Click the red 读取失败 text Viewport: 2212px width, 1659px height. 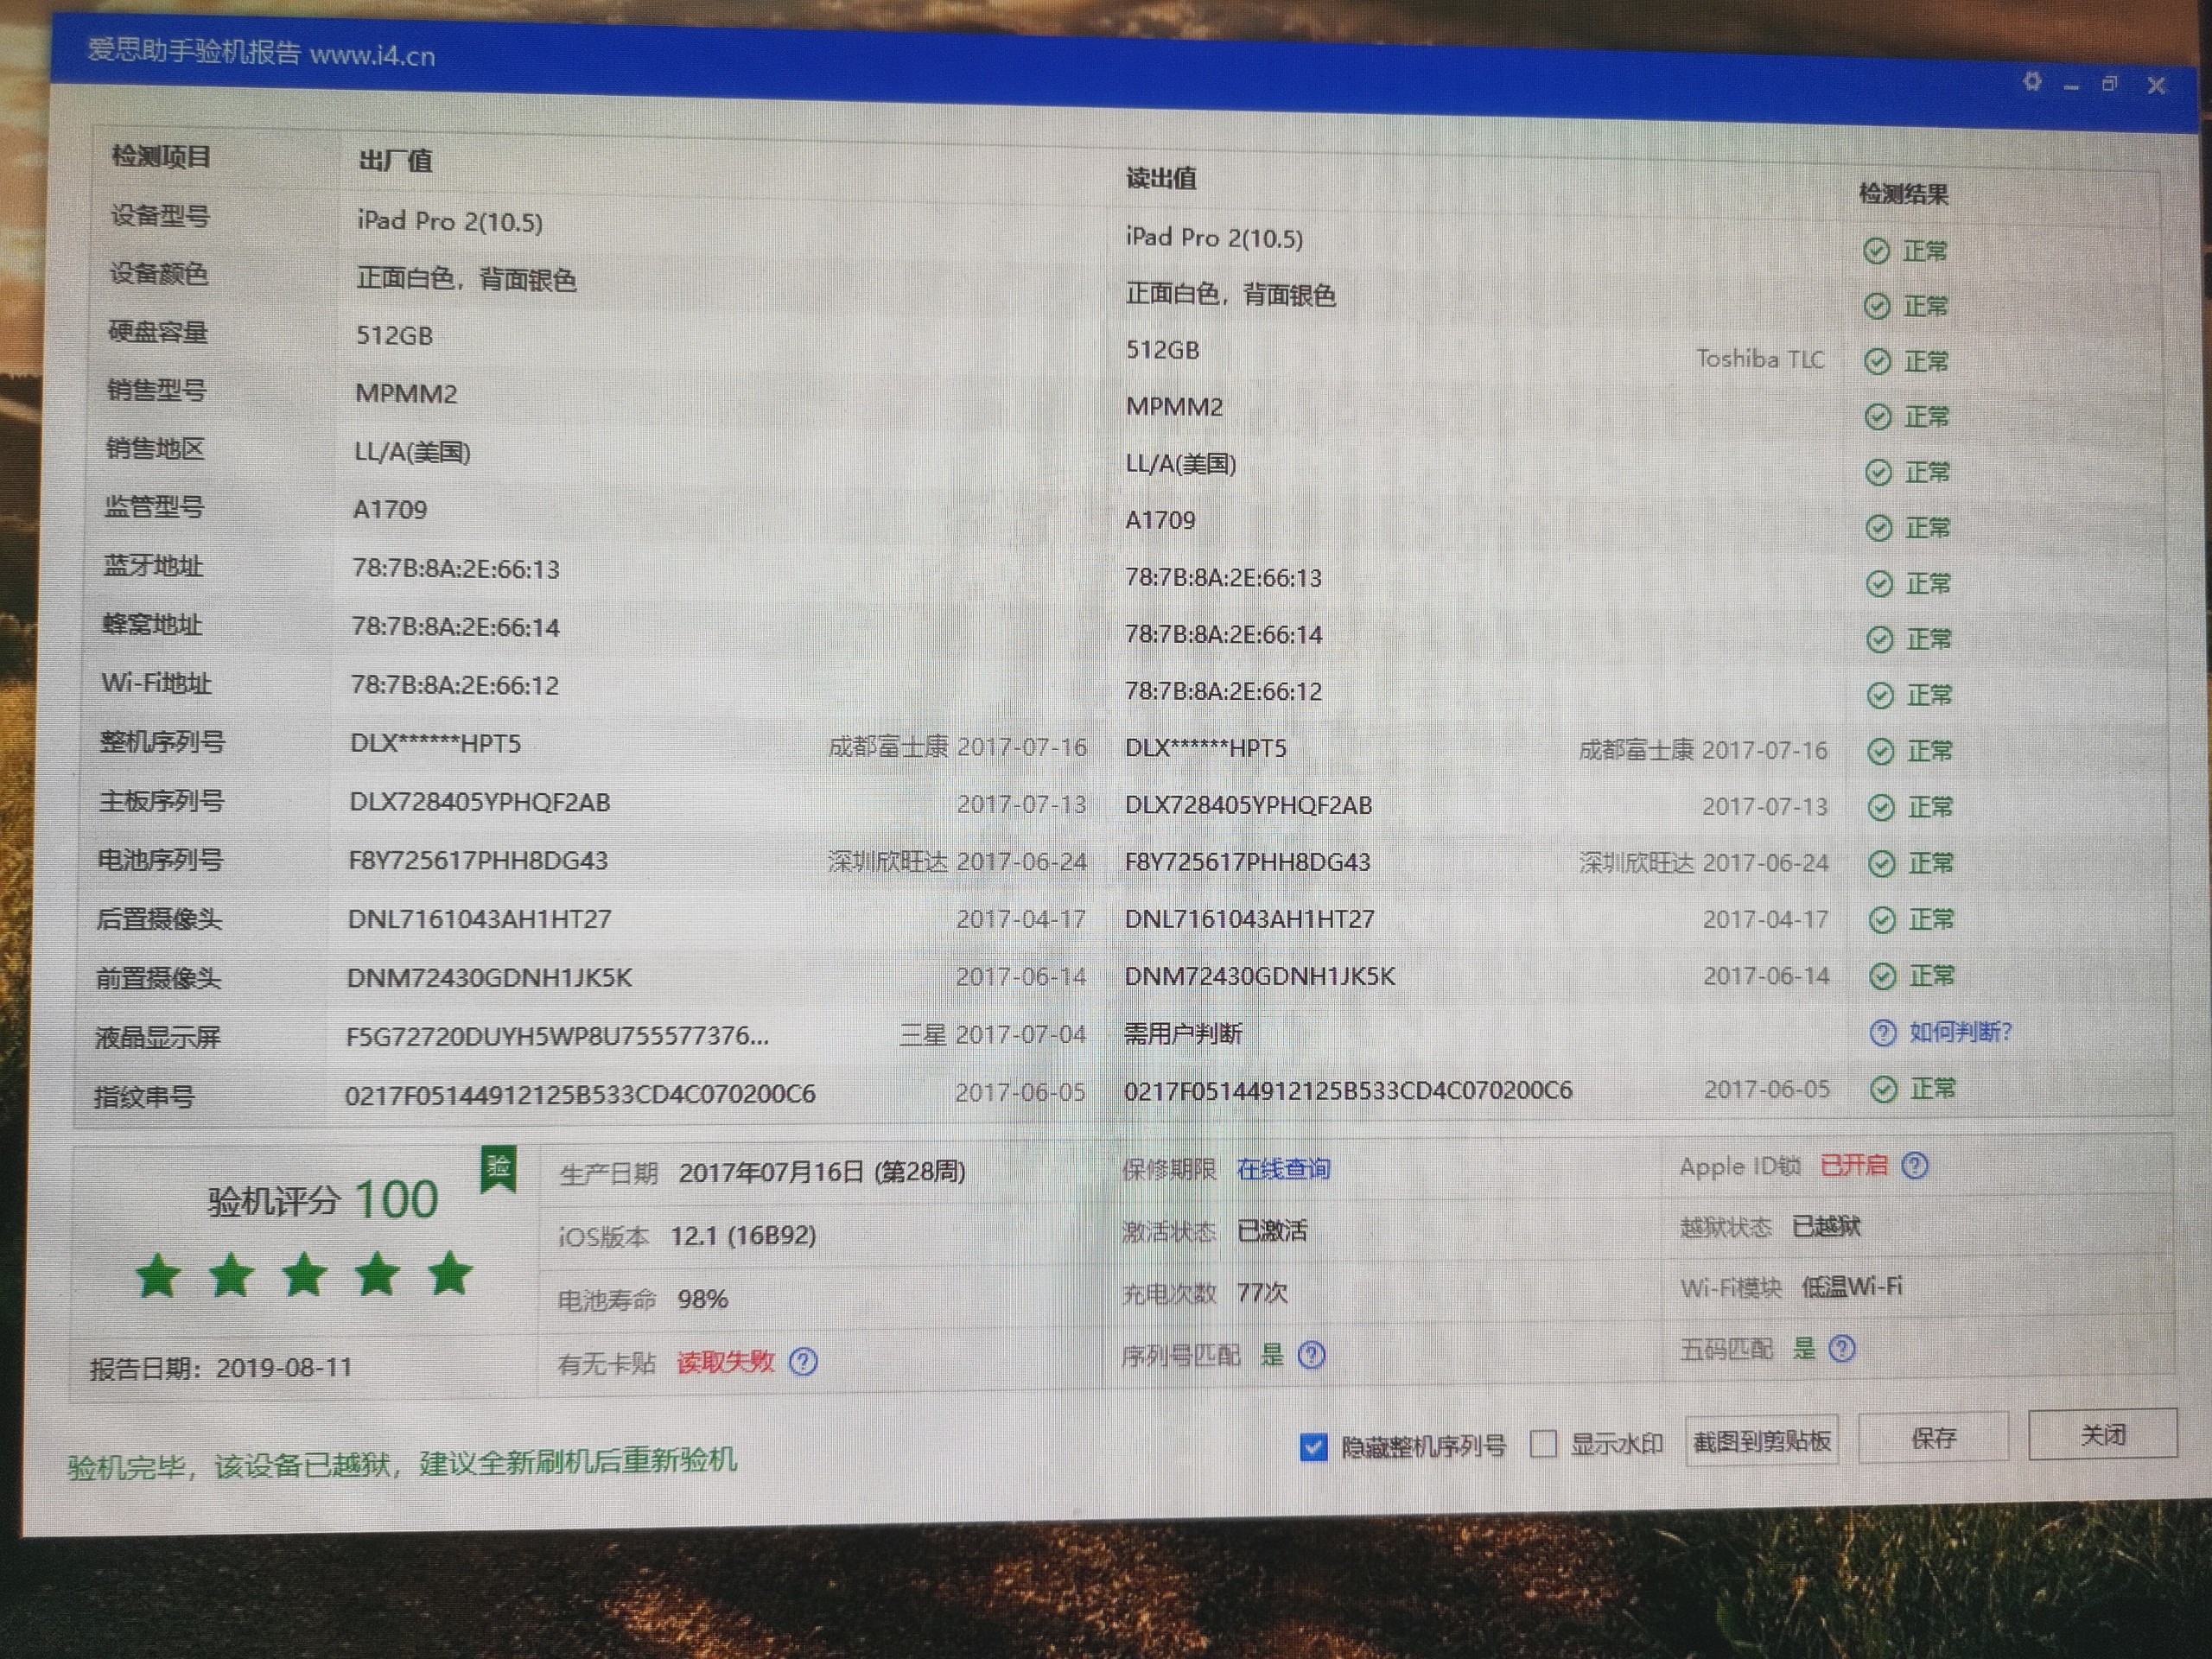point(725,1362)
